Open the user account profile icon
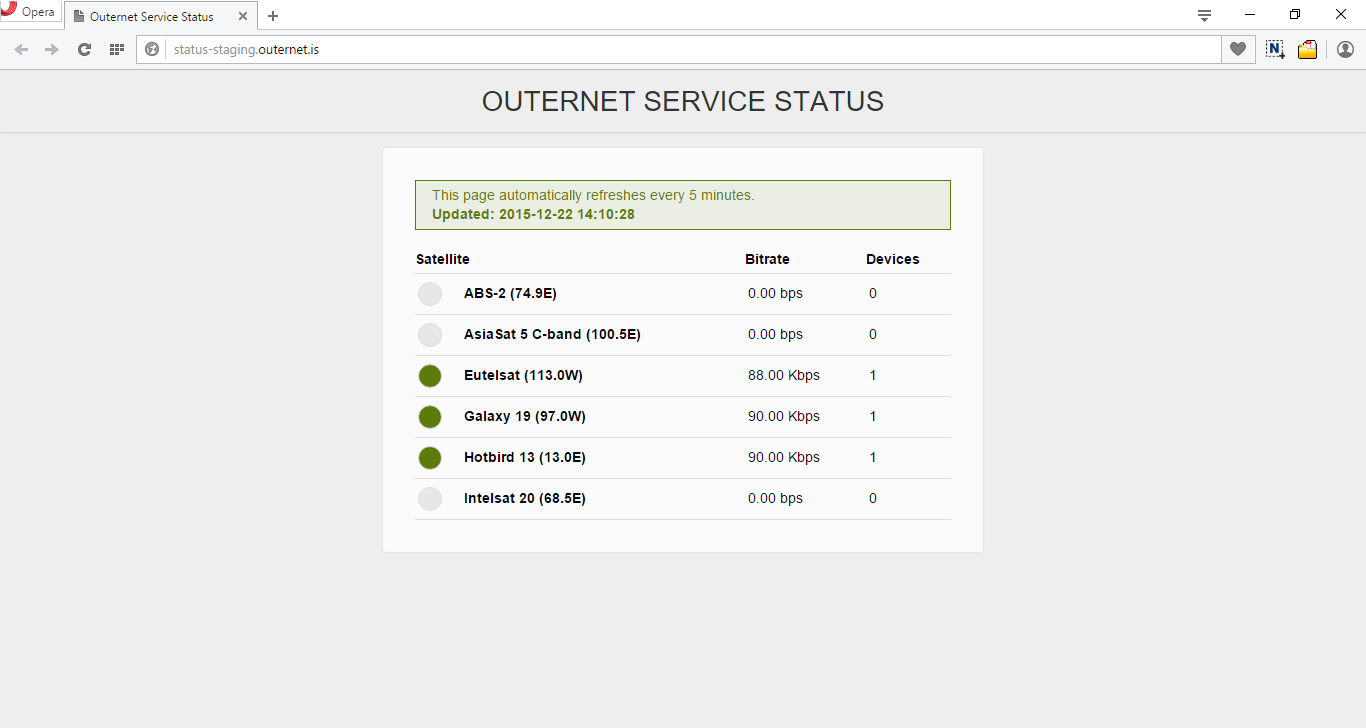1366x728 pixels. (1345, 49)
